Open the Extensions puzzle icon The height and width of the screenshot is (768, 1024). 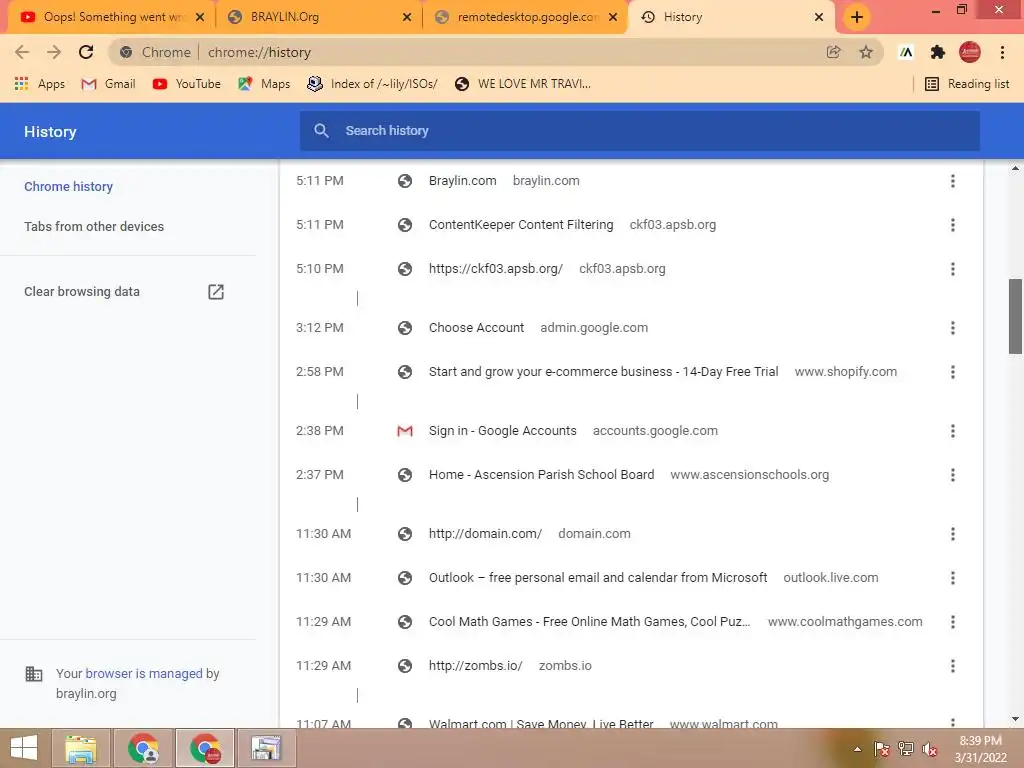pyautogui.click(x=938, y=52)
